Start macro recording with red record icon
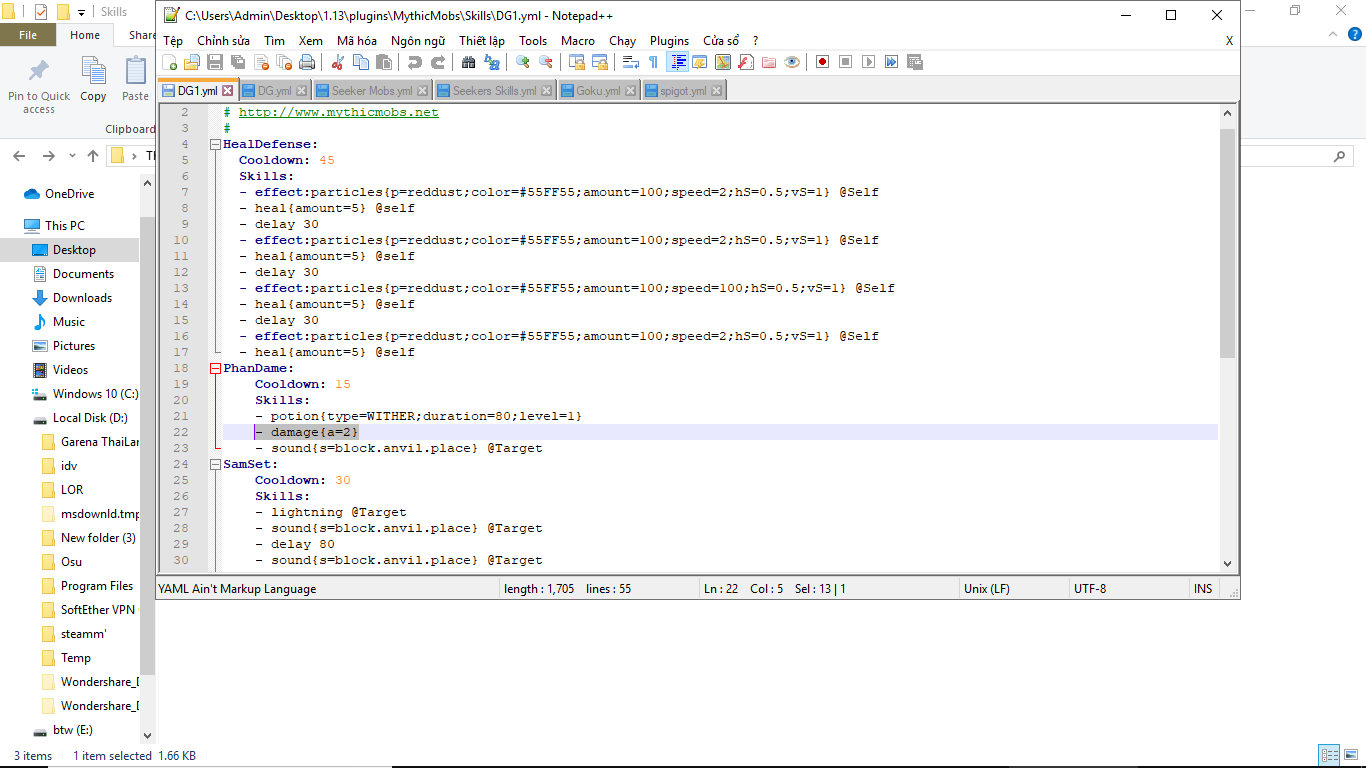The image size is (1366, 768). [822, 62]
